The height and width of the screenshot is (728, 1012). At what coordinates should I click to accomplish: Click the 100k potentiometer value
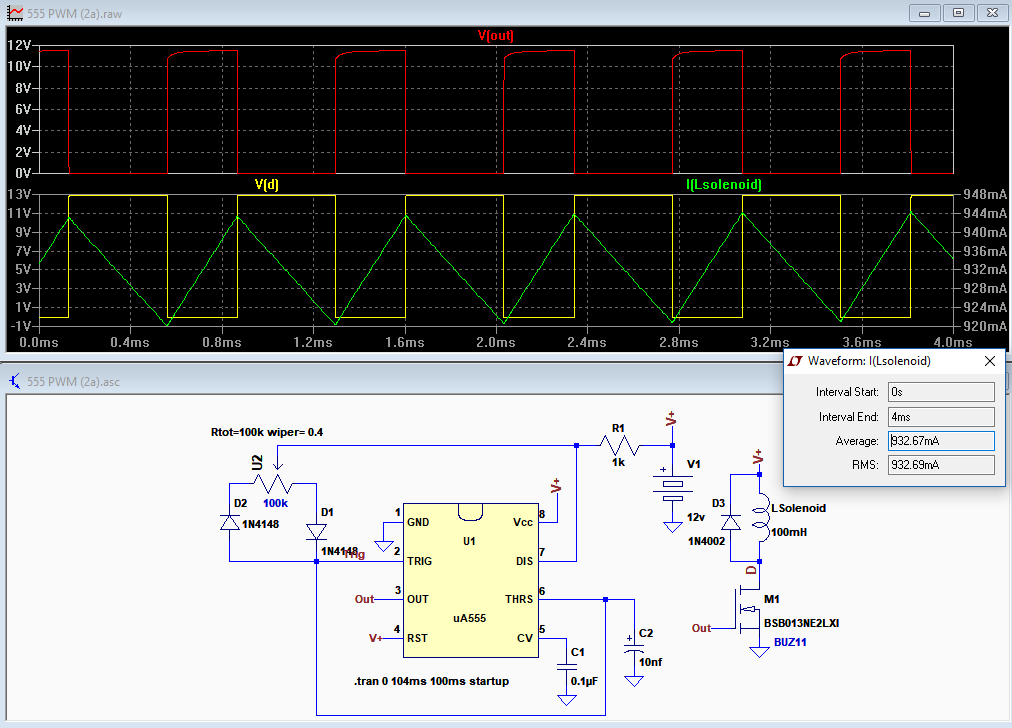point(276,503)
